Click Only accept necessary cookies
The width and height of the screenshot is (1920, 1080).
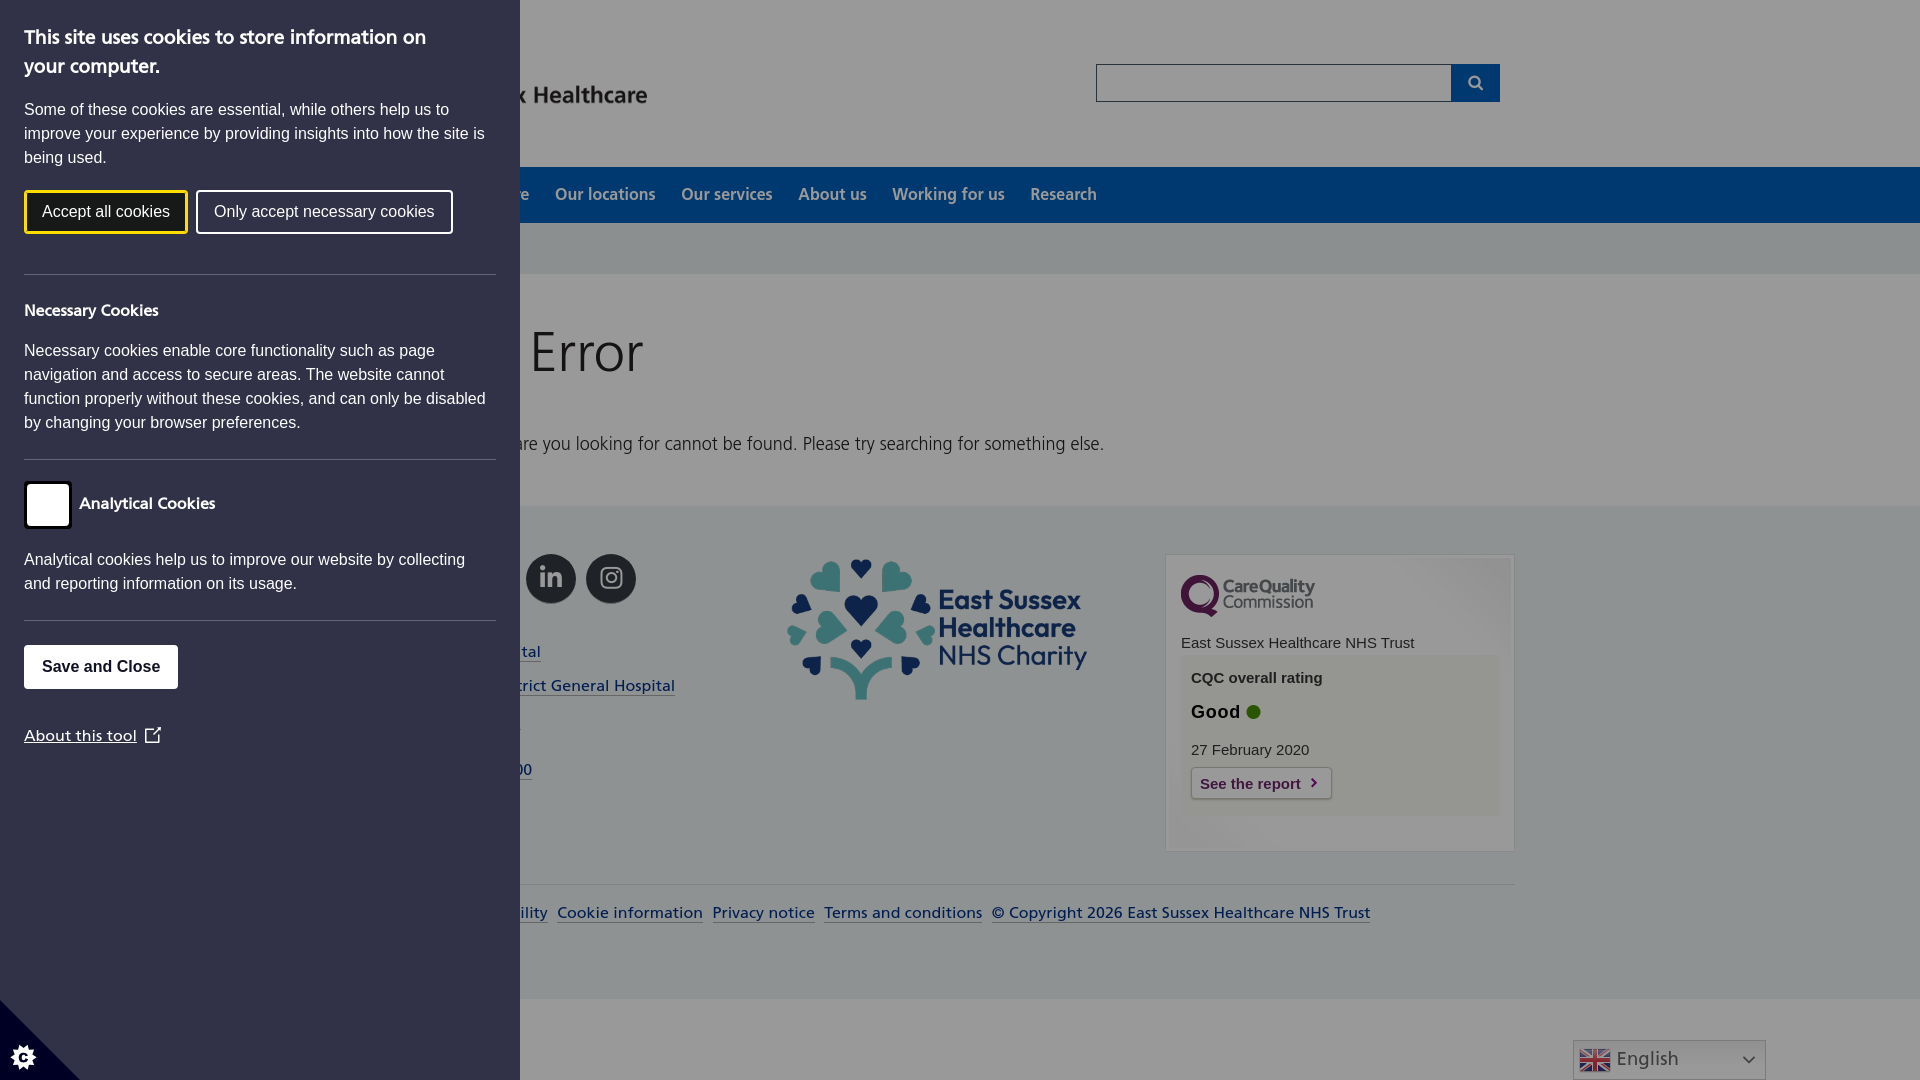coord(324,212)
